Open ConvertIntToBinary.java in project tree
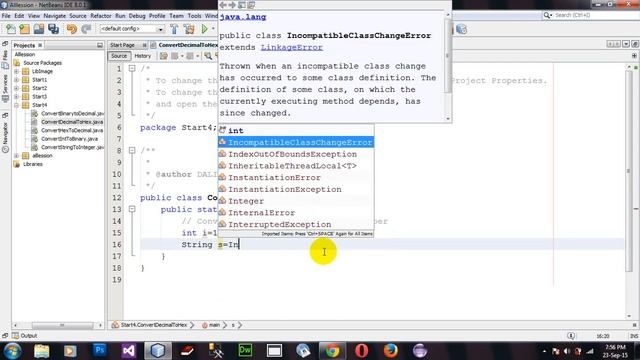This screenshot has height=360, width=640. pyautogui.click(x=69, y=139)
